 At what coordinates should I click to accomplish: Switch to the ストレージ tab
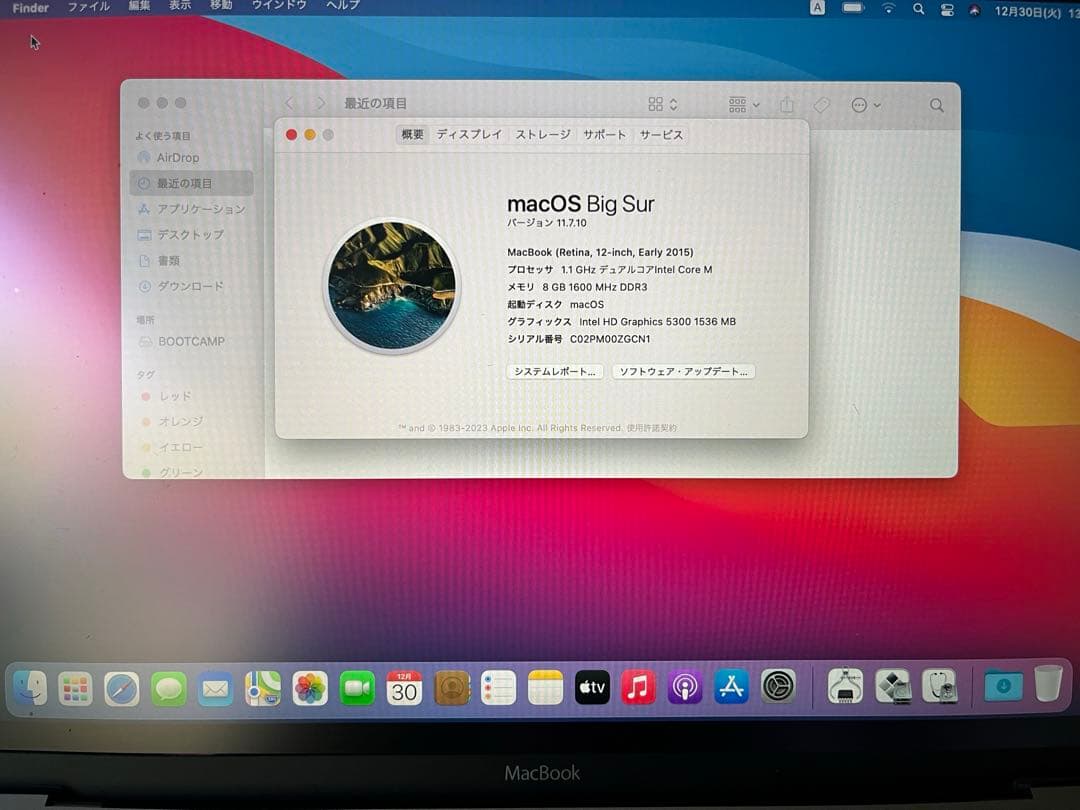tap(543, 134)
